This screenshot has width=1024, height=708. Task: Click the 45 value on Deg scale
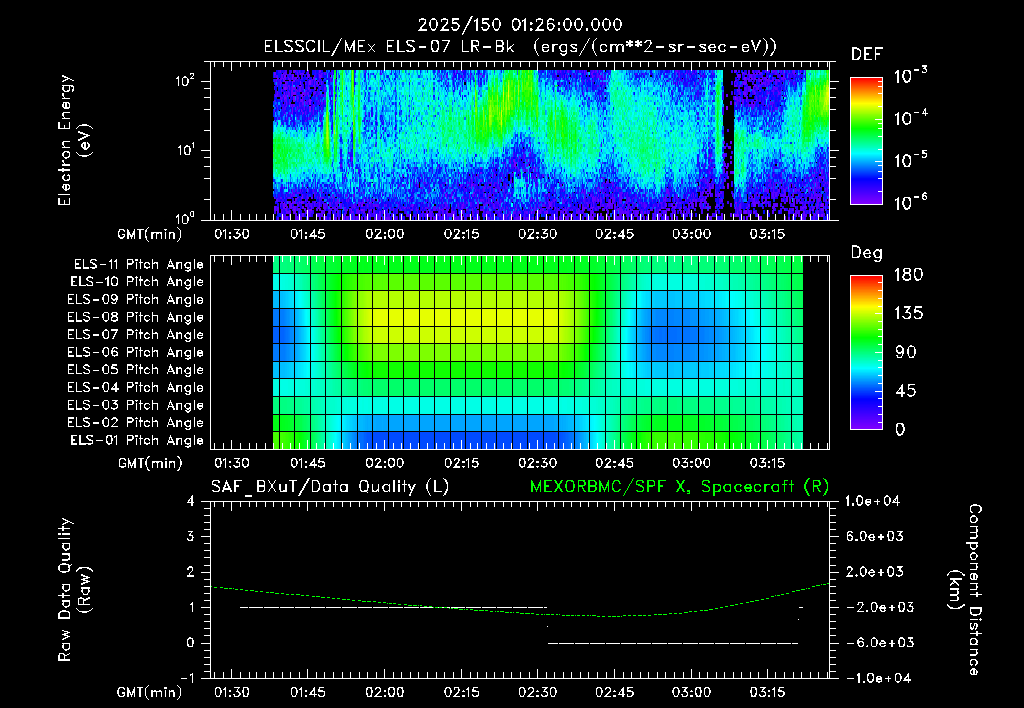[x=904, y=391]
